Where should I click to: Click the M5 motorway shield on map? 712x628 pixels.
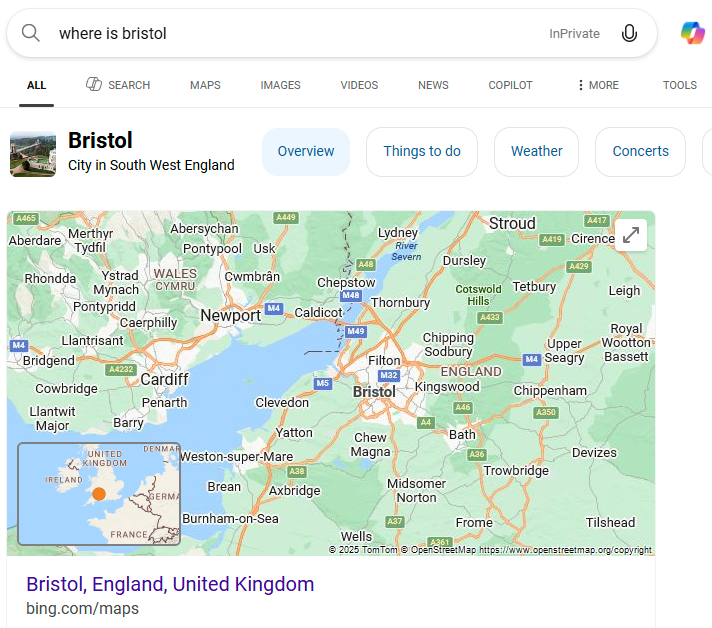(x=322, y=383)
